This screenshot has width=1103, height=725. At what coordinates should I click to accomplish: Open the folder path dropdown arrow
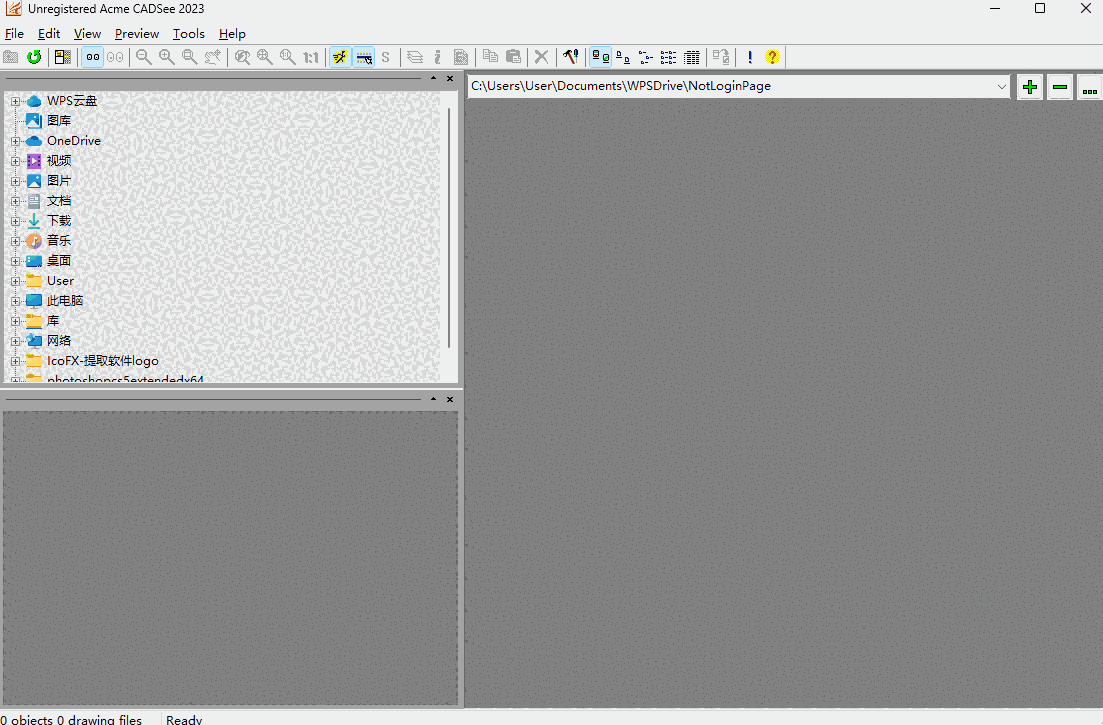[1002, 87]
